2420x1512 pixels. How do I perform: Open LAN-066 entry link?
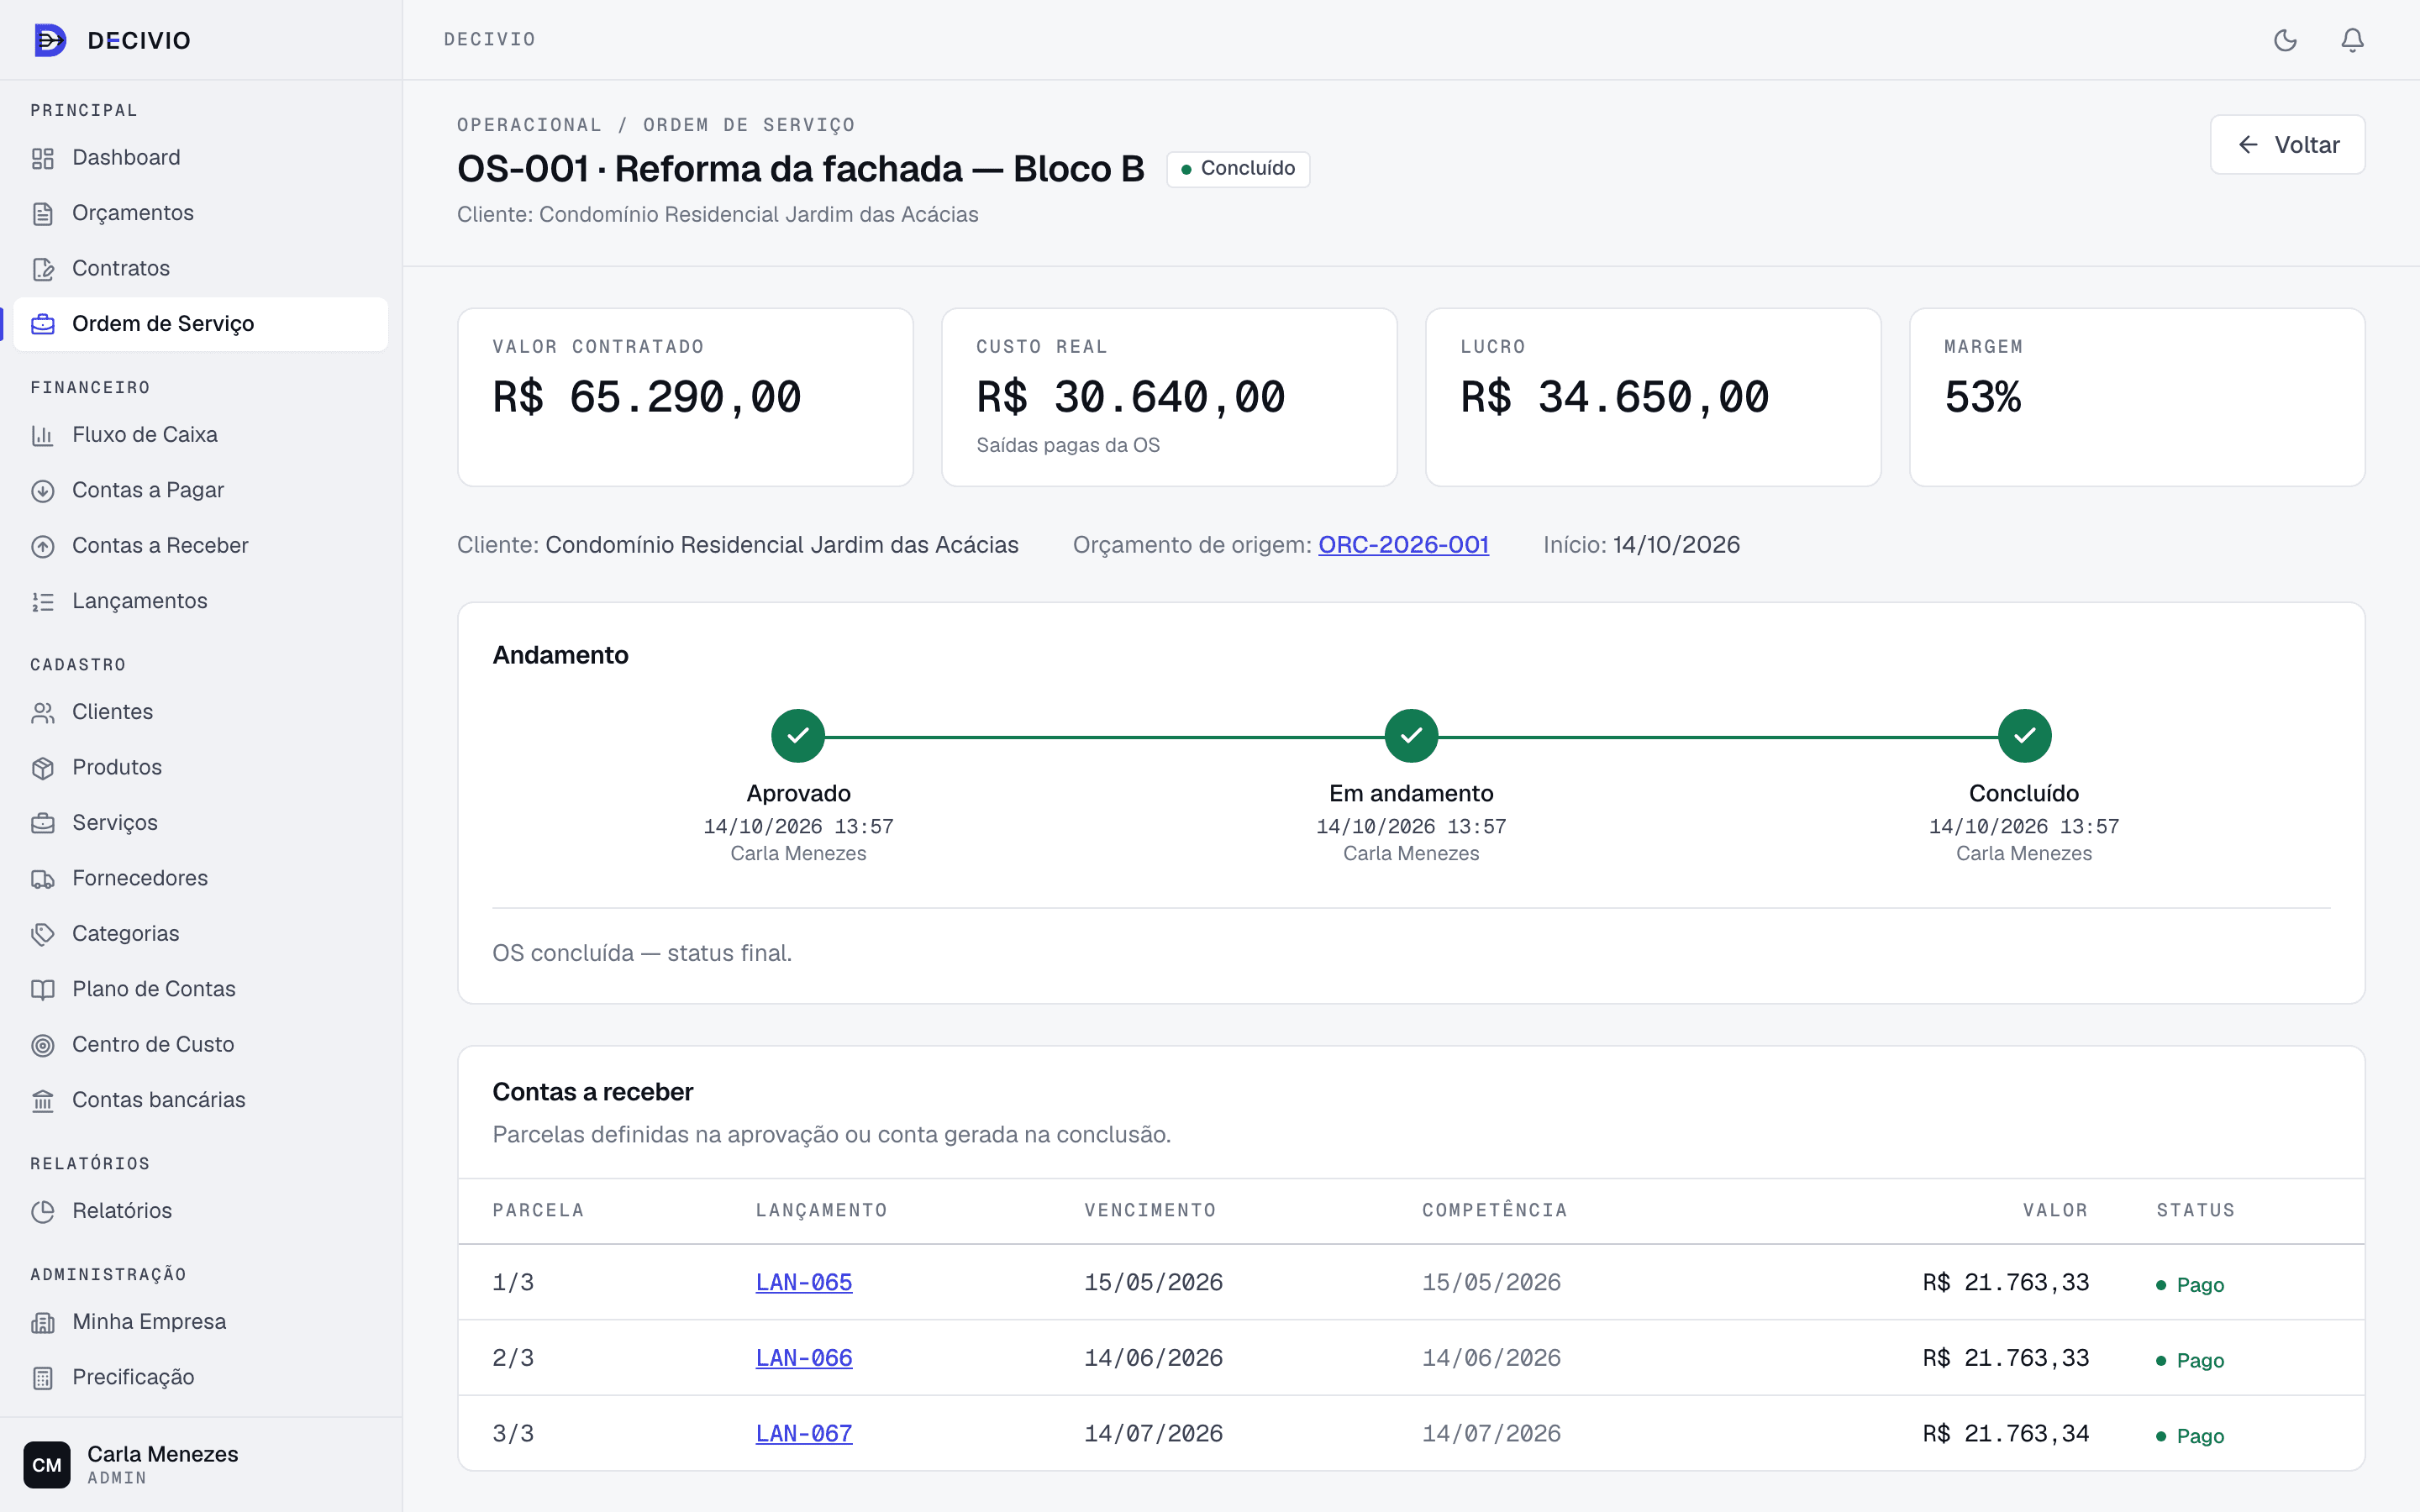804,1358
